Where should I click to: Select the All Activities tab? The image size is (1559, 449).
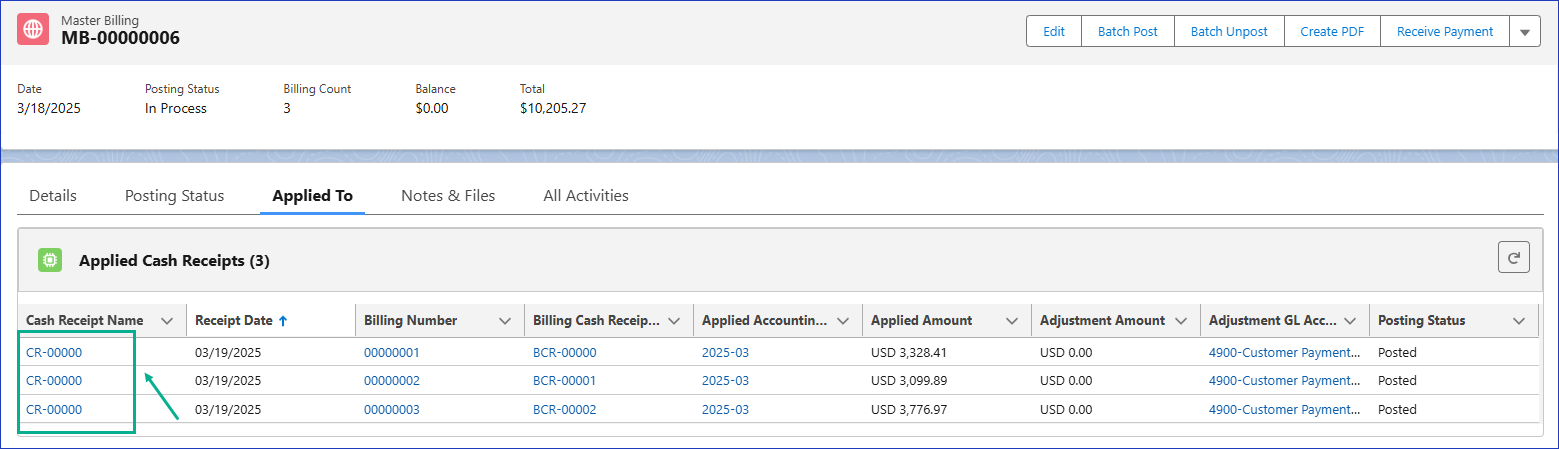tap(586, 196)
